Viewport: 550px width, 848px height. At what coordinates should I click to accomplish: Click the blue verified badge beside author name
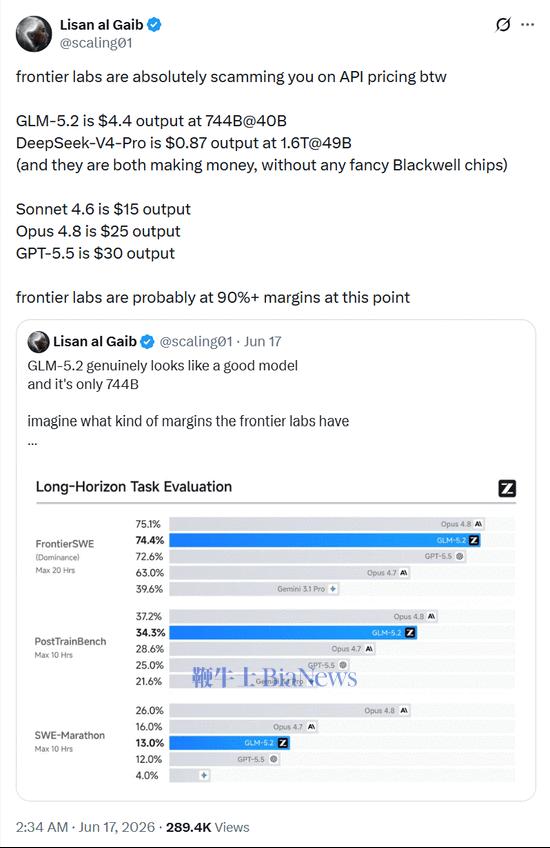coord(154,24)
